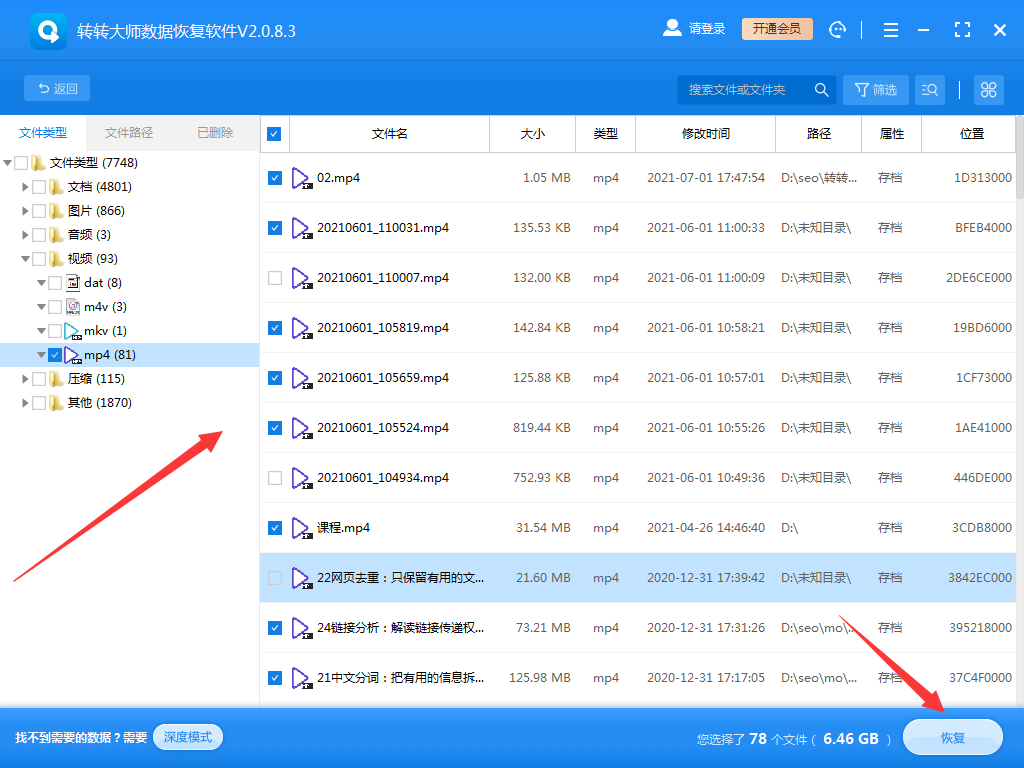This screenshot has height=768, width=1024.
Task: Expand the 文档 (4801) tree node
Action: tap(25, 187)
